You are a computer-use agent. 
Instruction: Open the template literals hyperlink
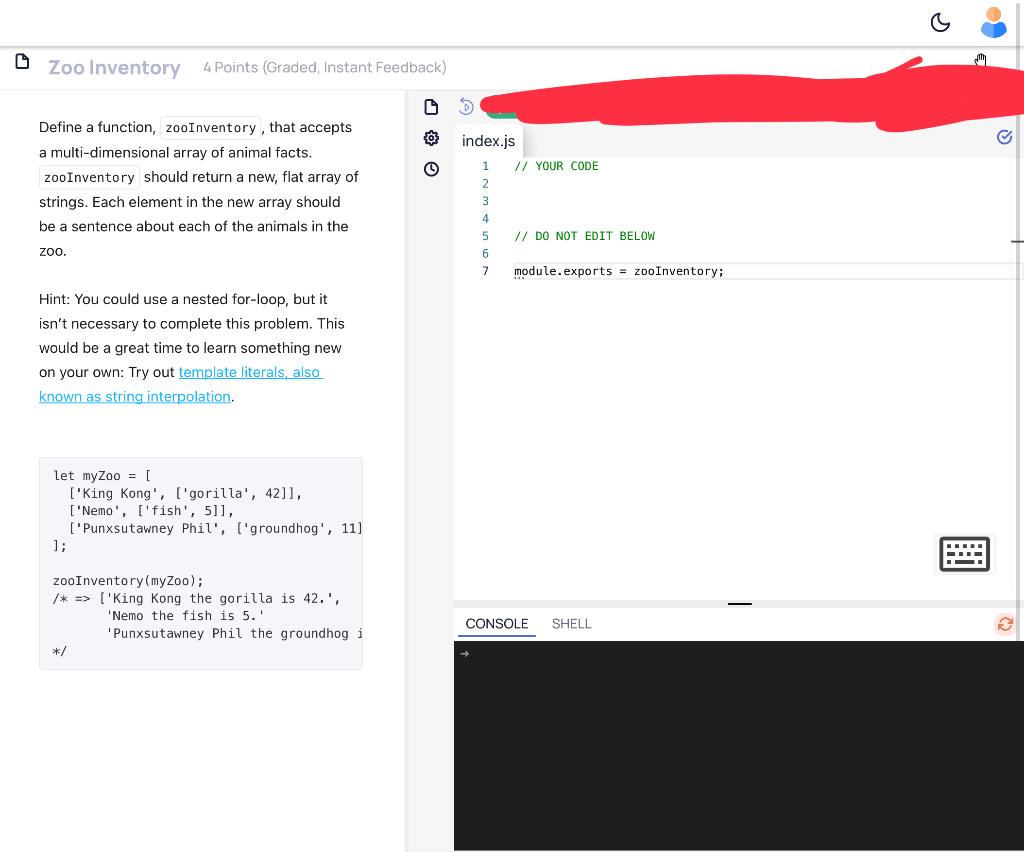point(250,372)
